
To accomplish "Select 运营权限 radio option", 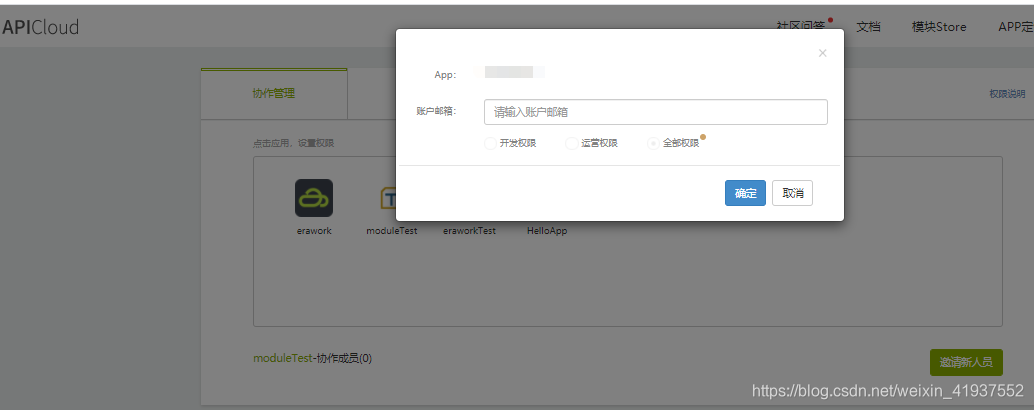I will coord(572,143).
